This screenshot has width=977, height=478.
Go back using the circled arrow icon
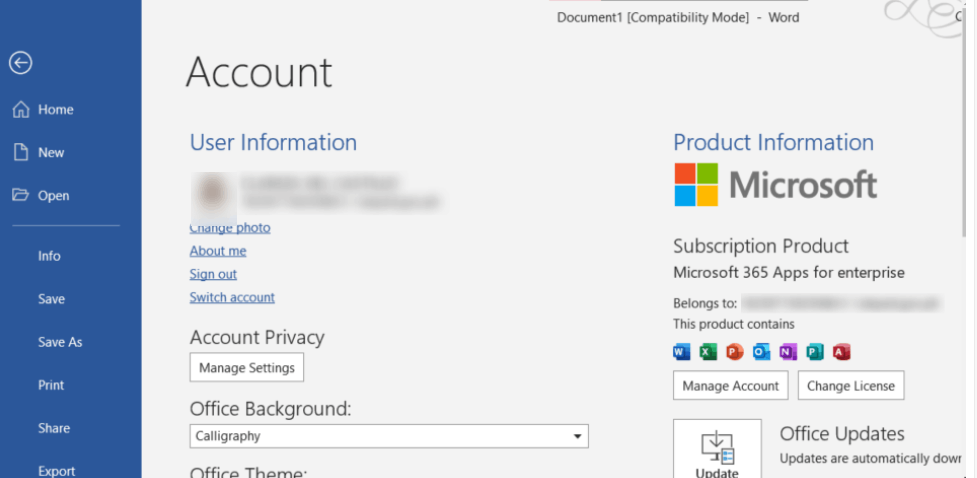click(x=21, y=63)
